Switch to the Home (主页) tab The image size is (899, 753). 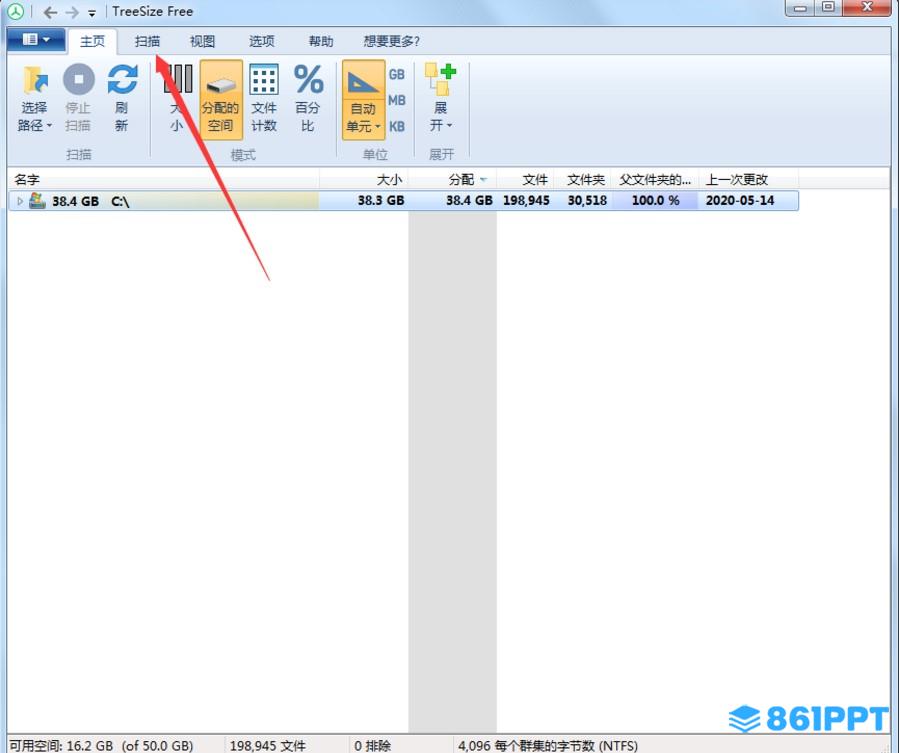point(92,41)
